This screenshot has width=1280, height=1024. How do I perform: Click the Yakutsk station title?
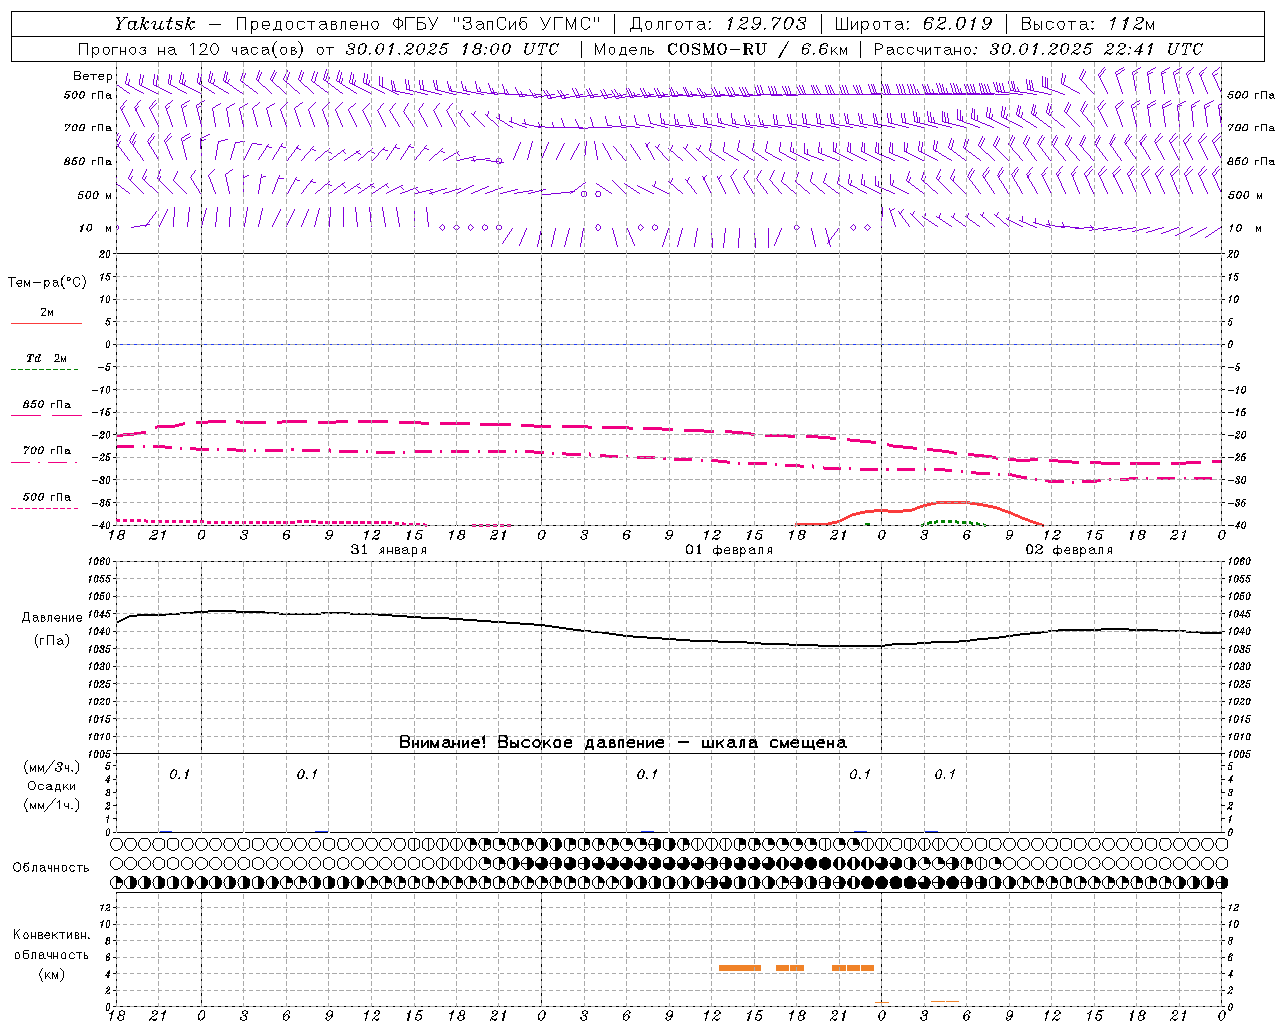[154, 24]
